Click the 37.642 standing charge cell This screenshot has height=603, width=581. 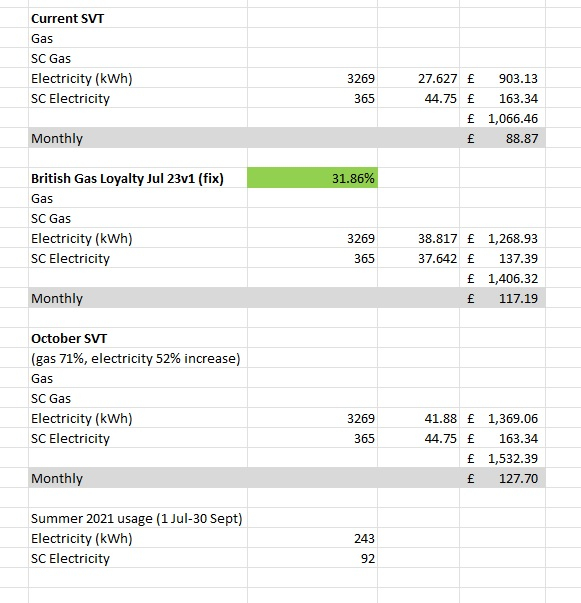tap(418, 258)
